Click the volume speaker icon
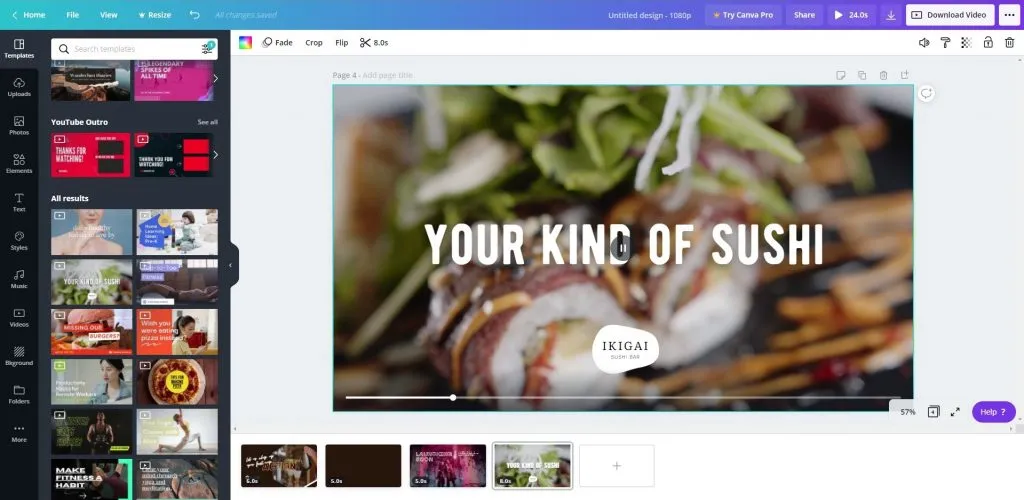Viewport: 1024px width, 500px height. [x=923, y=42]
